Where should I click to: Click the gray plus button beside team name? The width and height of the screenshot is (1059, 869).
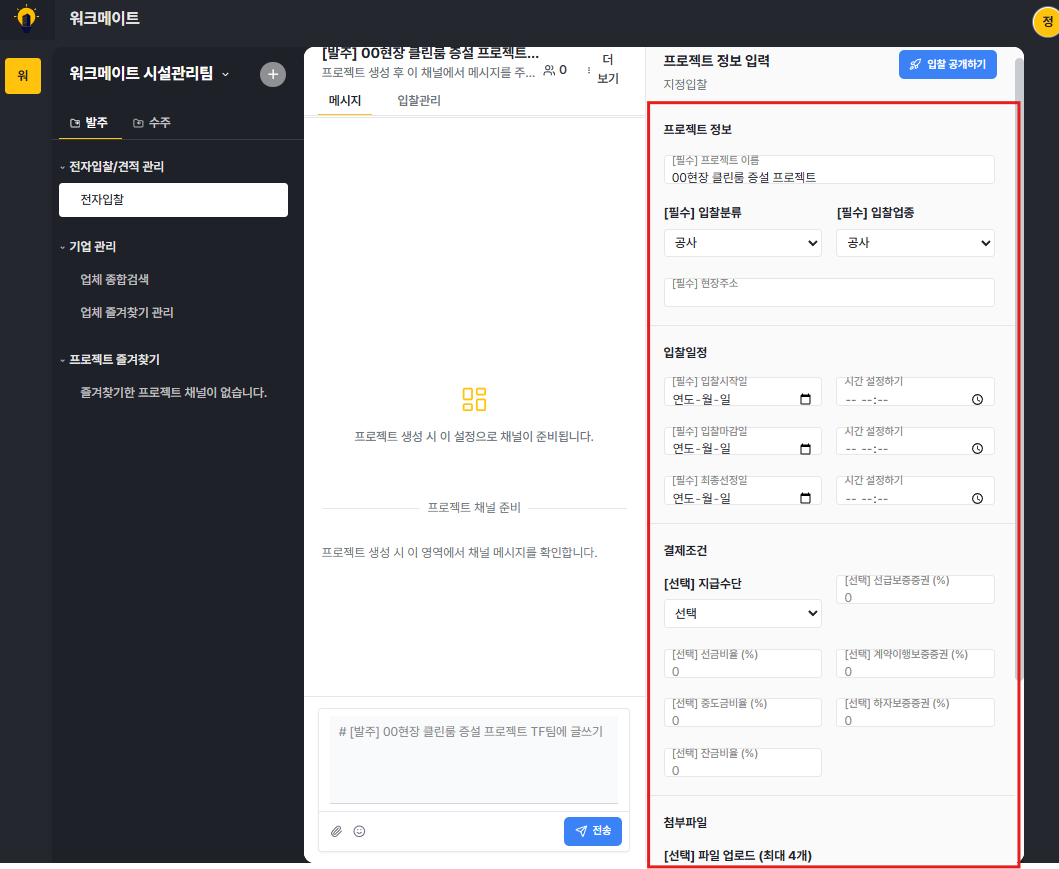pos(273,74)
